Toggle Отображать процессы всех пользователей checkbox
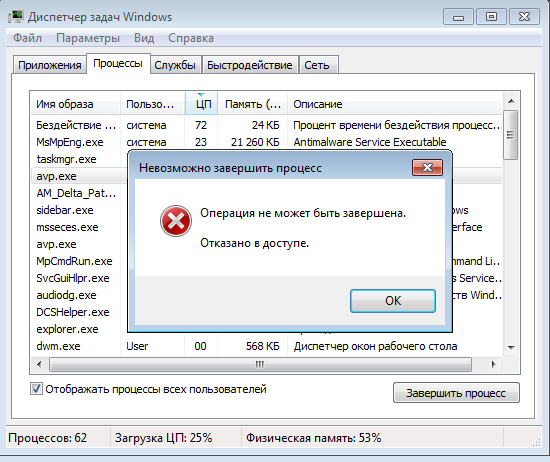The image size is (550, 462). 36,389
